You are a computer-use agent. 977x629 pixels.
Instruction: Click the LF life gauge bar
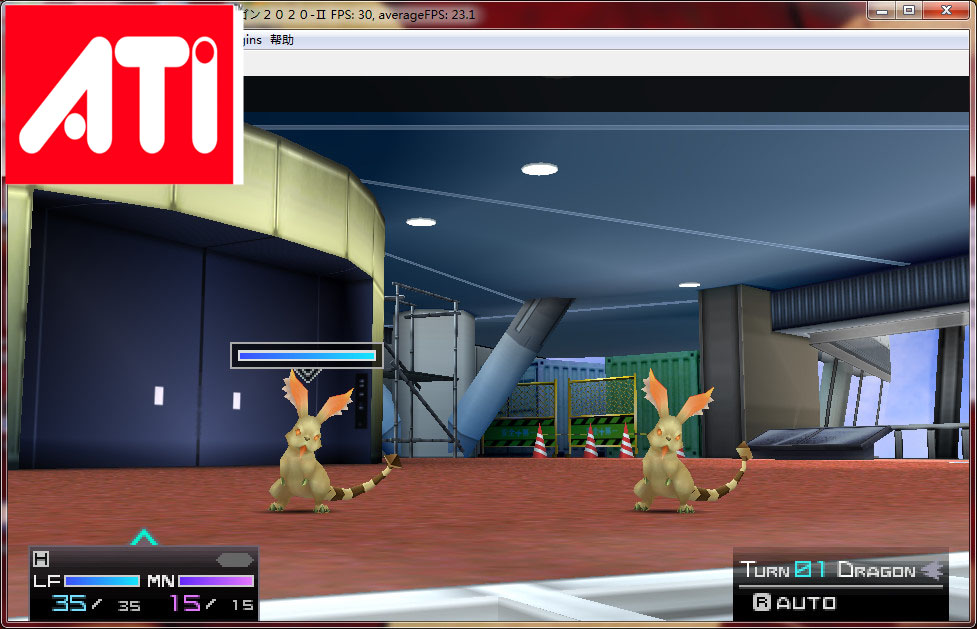[x=102, y=581]
